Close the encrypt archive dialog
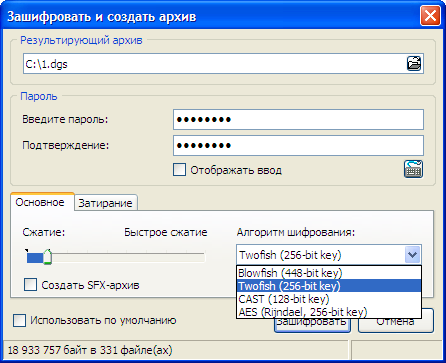Image resolution: width=446 pixels, height=363 pixels. click(430, 15)
